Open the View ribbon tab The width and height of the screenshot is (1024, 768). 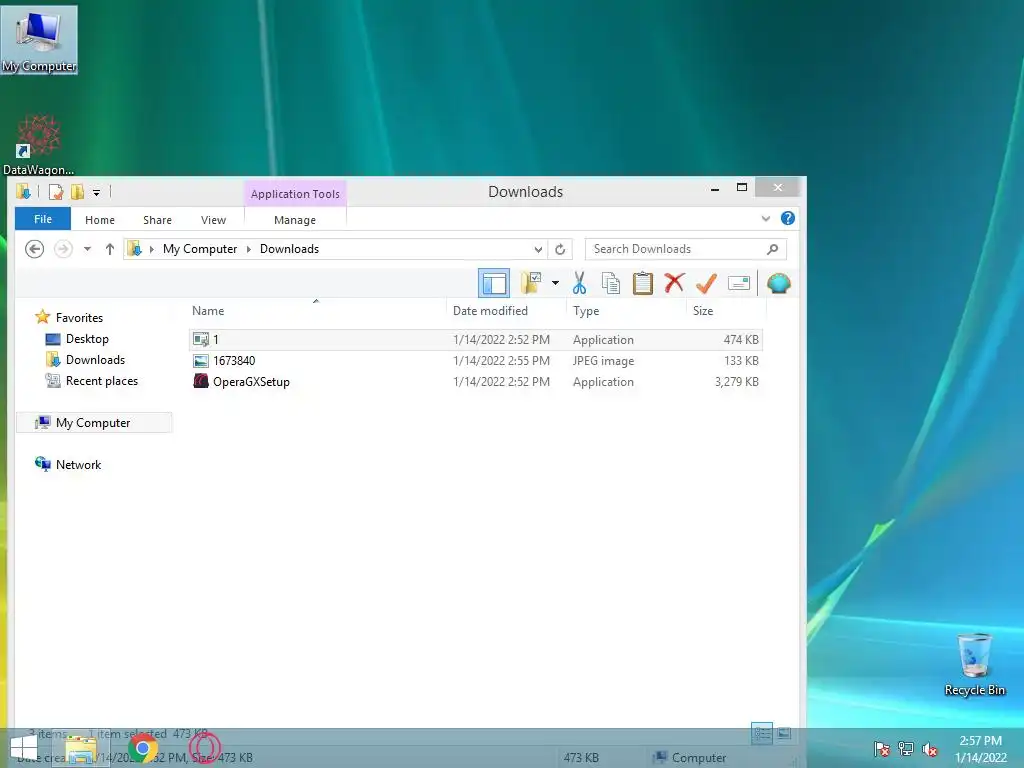coord(214,220)
